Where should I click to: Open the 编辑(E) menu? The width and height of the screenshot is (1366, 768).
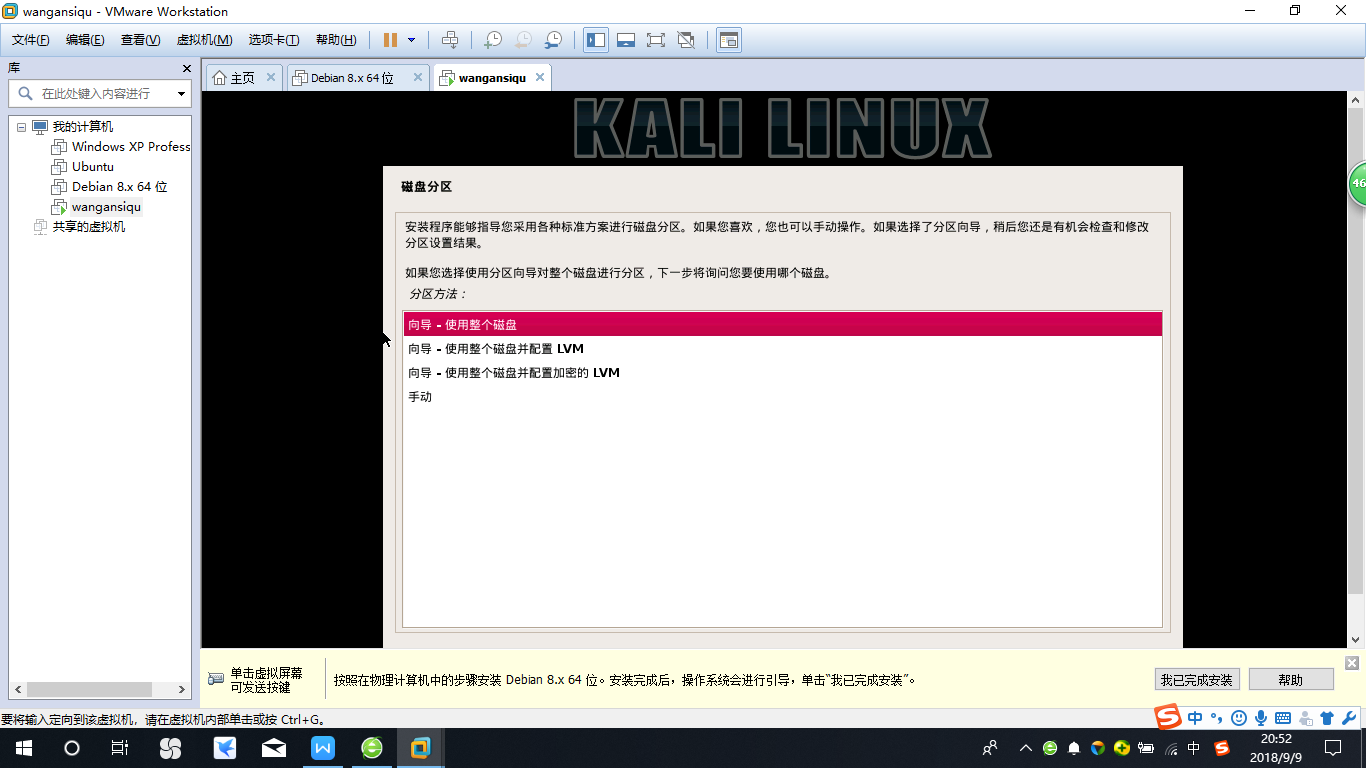pos(85,40)
